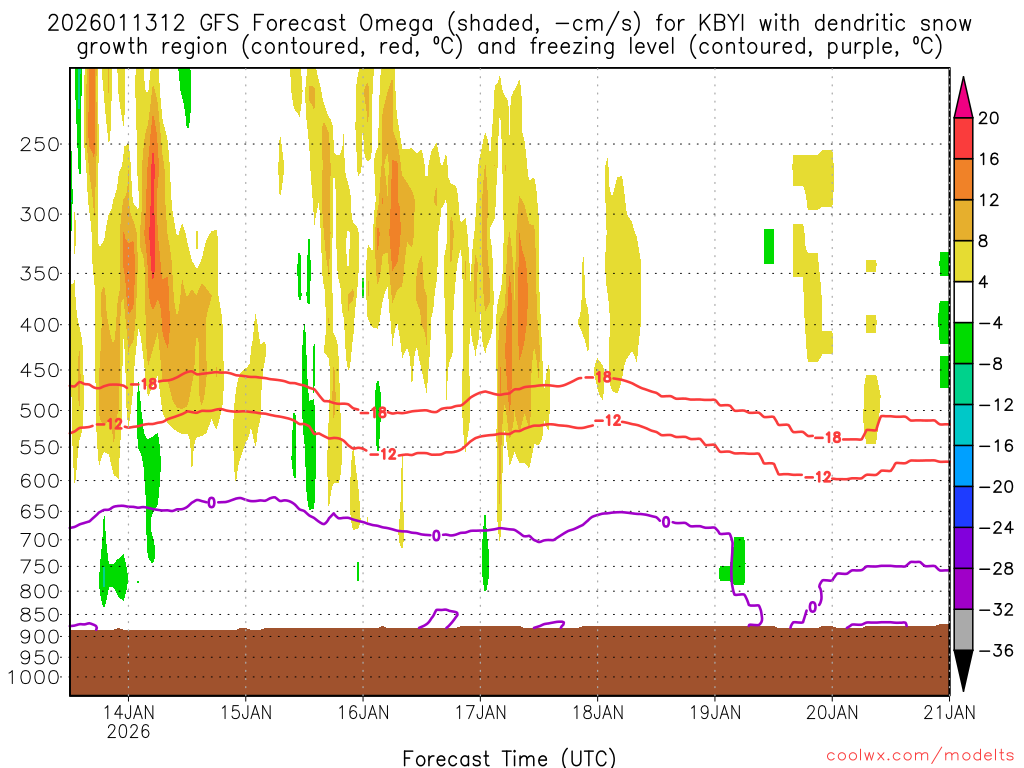Select the light blue colorbar swatch between -20 and -16
This screenshot has height=768, width=1024.
coord(963,466)
